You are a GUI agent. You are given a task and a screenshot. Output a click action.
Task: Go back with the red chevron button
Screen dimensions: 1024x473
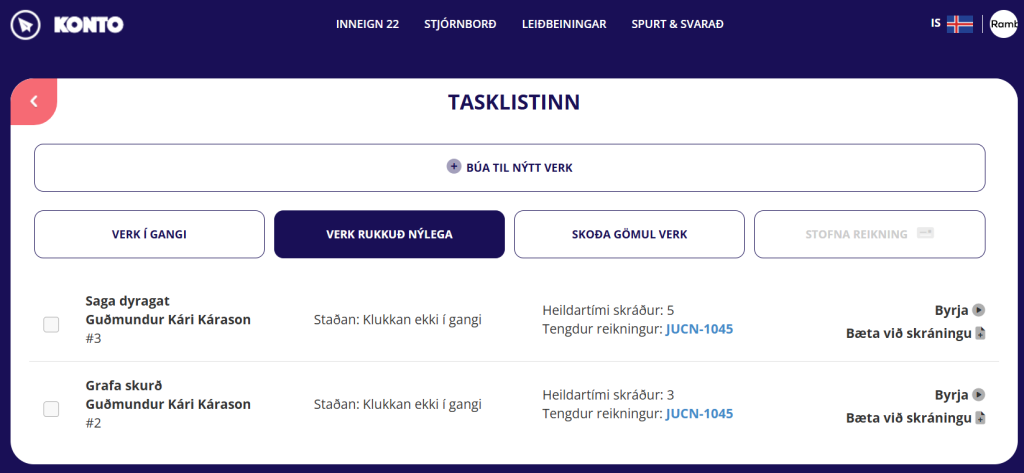[x=34, y=101]
